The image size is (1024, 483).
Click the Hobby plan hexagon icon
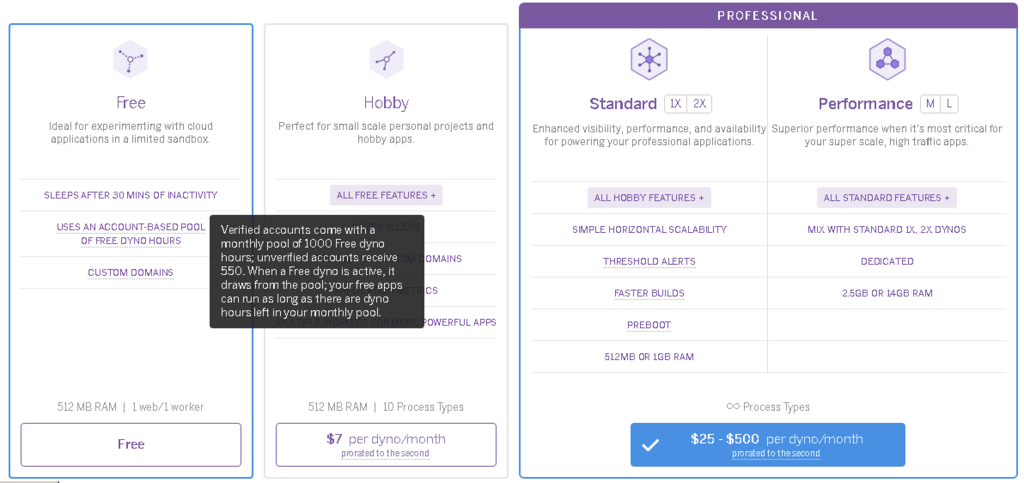386,60
